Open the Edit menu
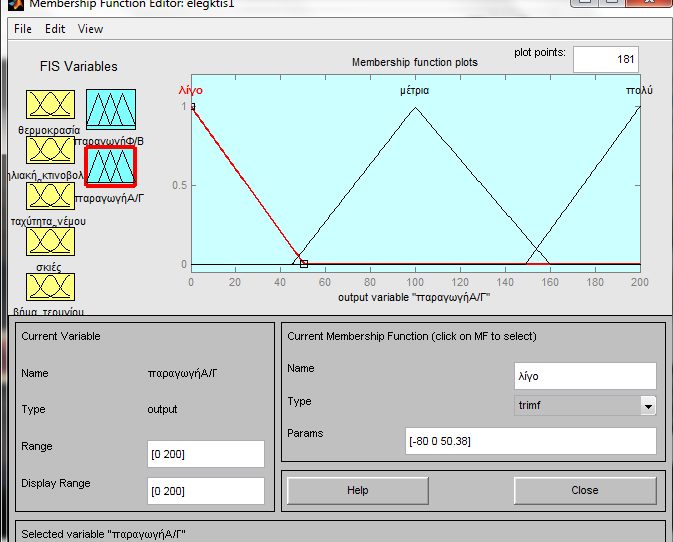This screenshot has width=673, height=542. tap(55, 29)
